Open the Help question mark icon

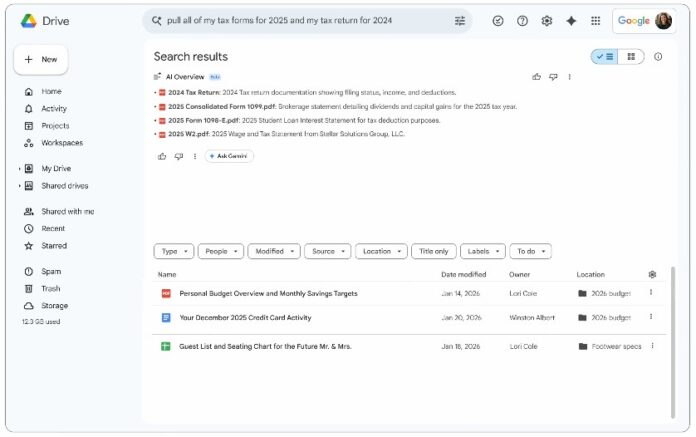522,21
